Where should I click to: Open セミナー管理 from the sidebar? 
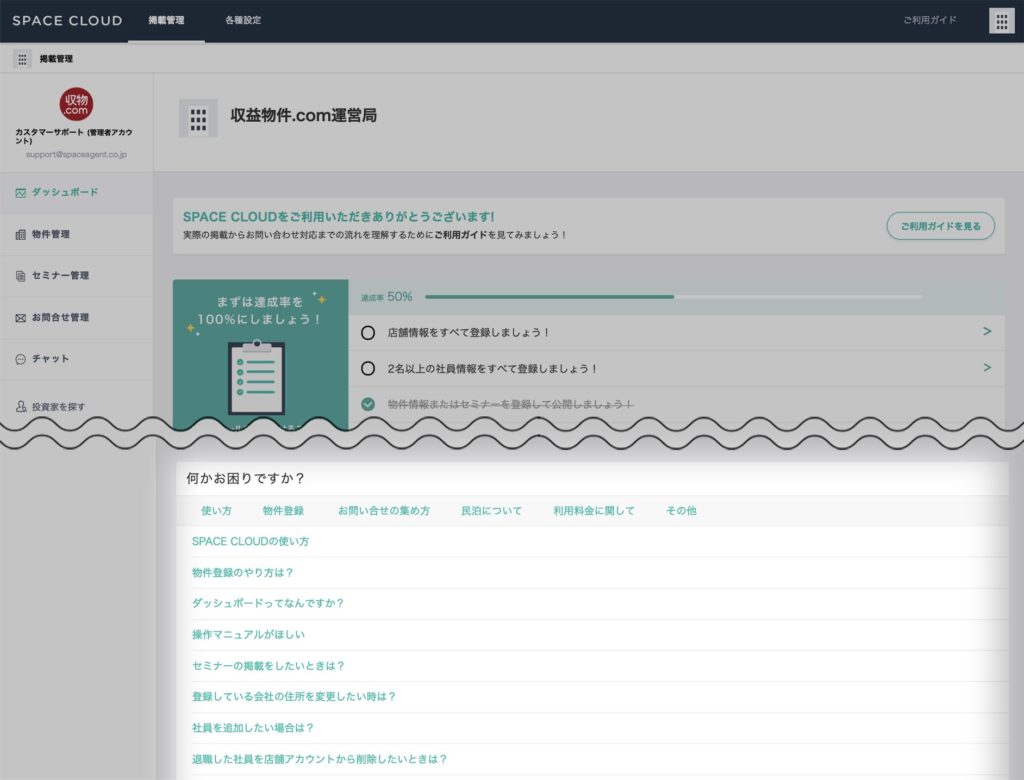tap(76, 276)
